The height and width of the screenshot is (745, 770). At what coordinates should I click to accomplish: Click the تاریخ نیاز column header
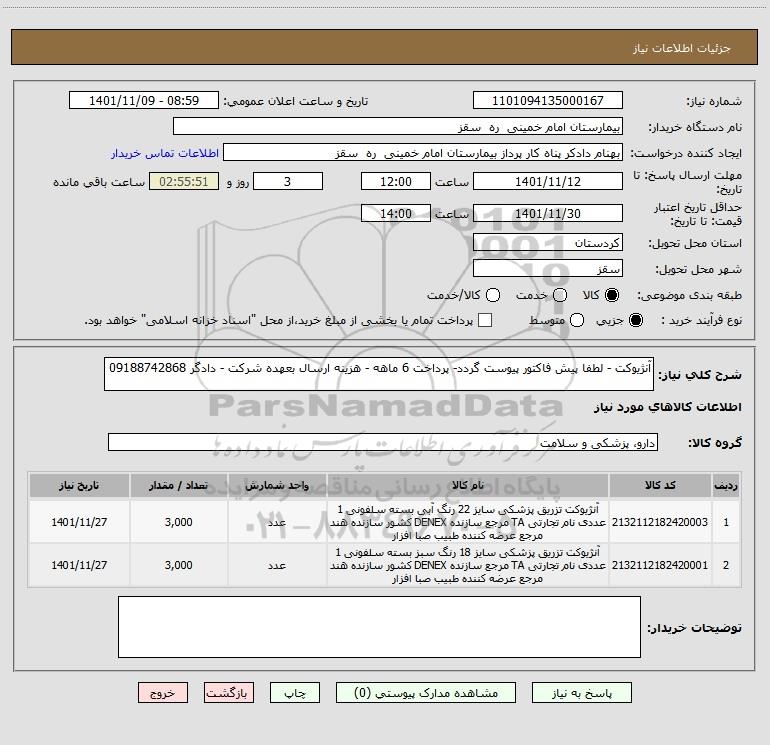click(79, 485)
